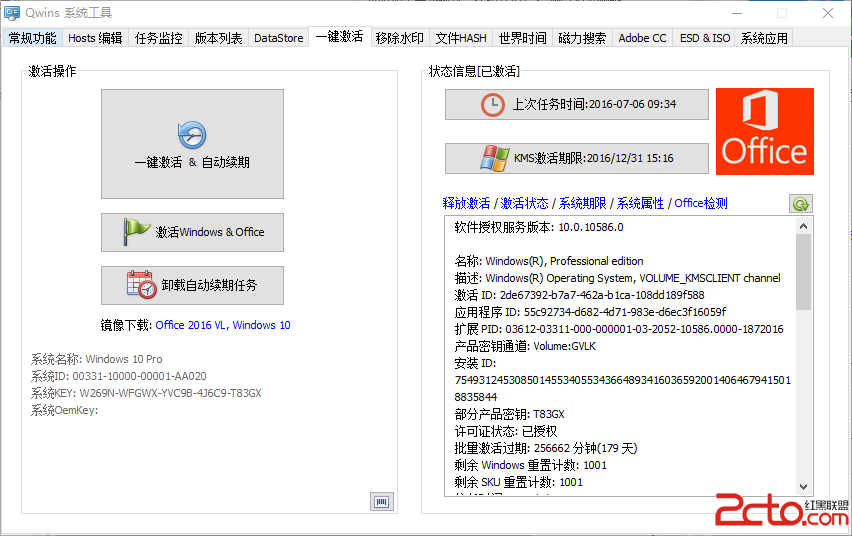Open the 文件HASH tab
This screenshot has width=852, height=536.
coord(460,38)
